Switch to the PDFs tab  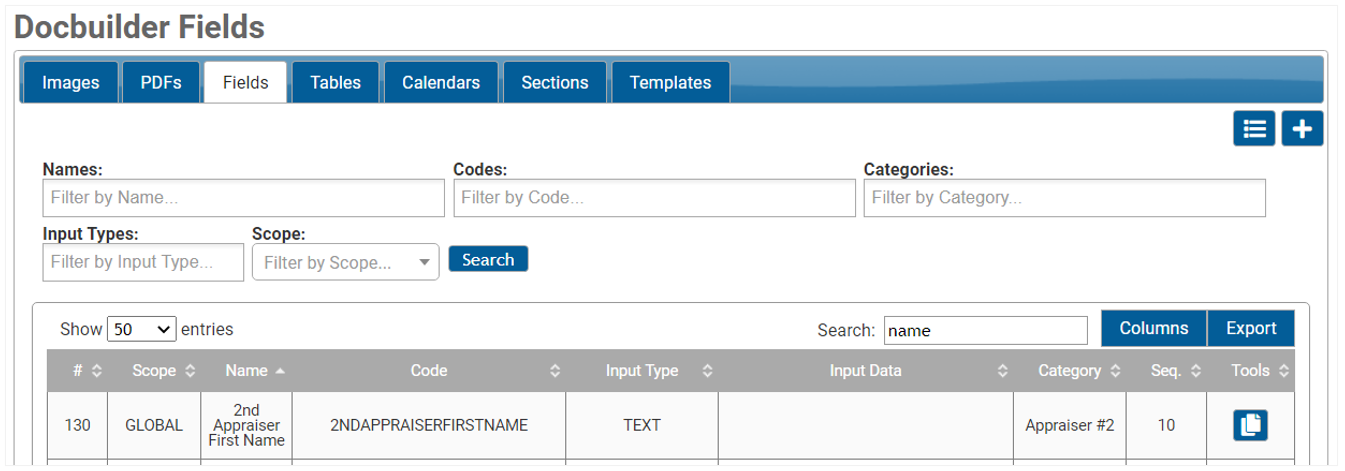point(161,83)
